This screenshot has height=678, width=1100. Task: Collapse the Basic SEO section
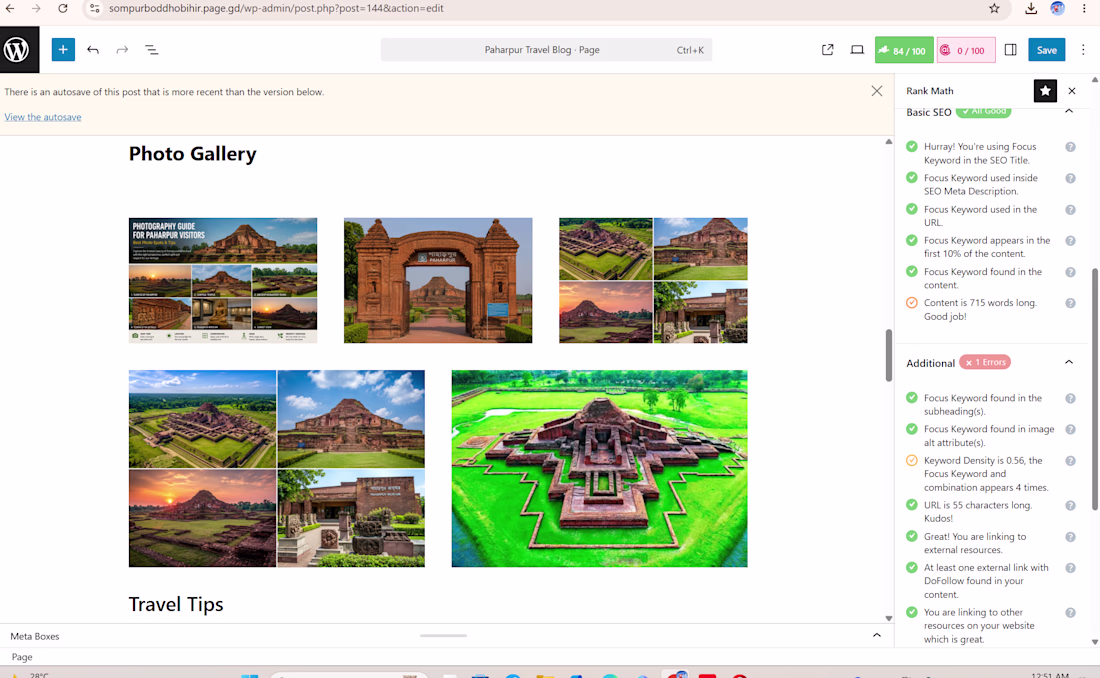point(1069,112)
